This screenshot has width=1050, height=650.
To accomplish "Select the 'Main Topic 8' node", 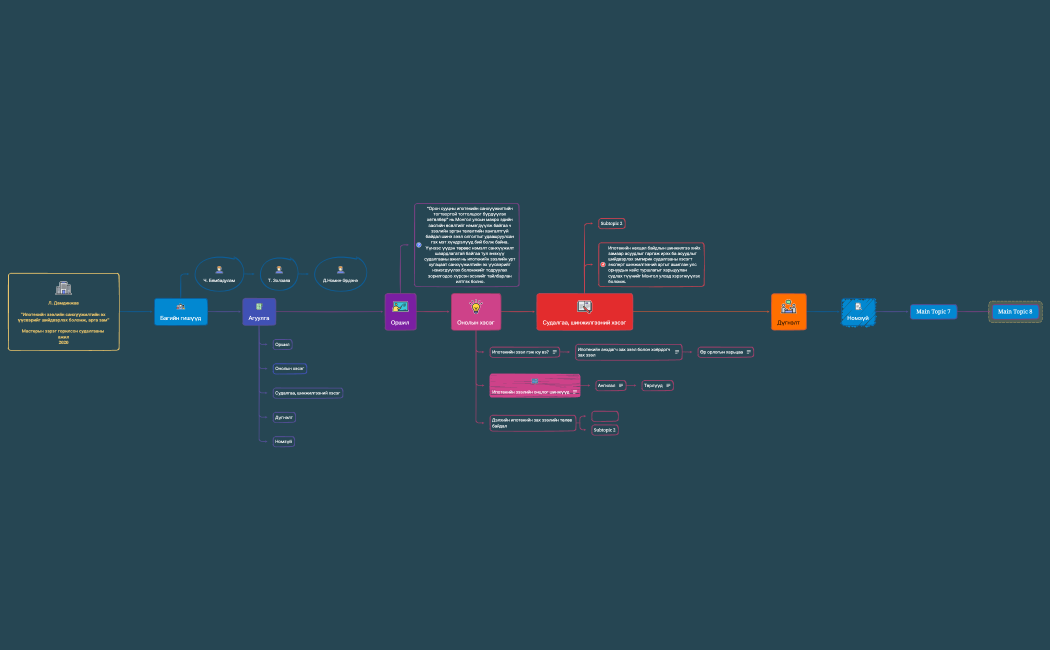I will 1015,312.
